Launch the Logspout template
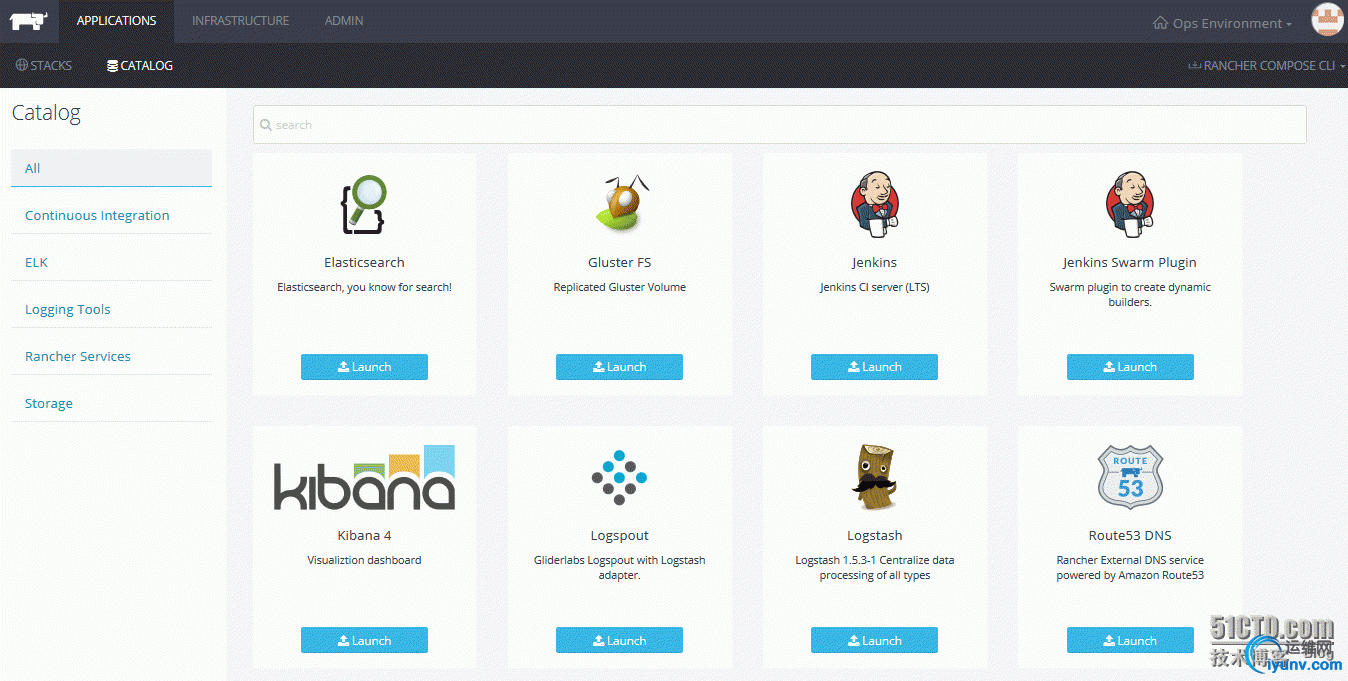This screenshot has width=1348, height=681. [619, 640]
